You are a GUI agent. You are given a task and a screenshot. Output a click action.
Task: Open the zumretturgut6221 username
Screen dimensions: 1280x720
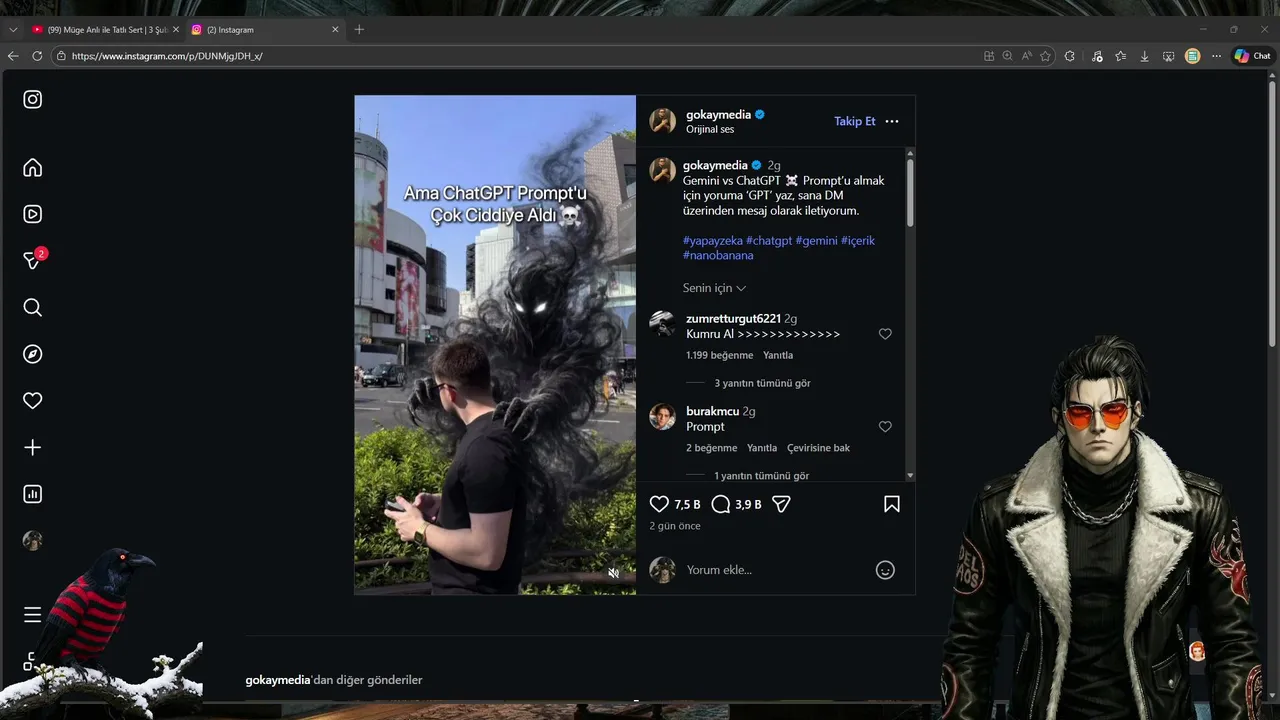(733, 319)
